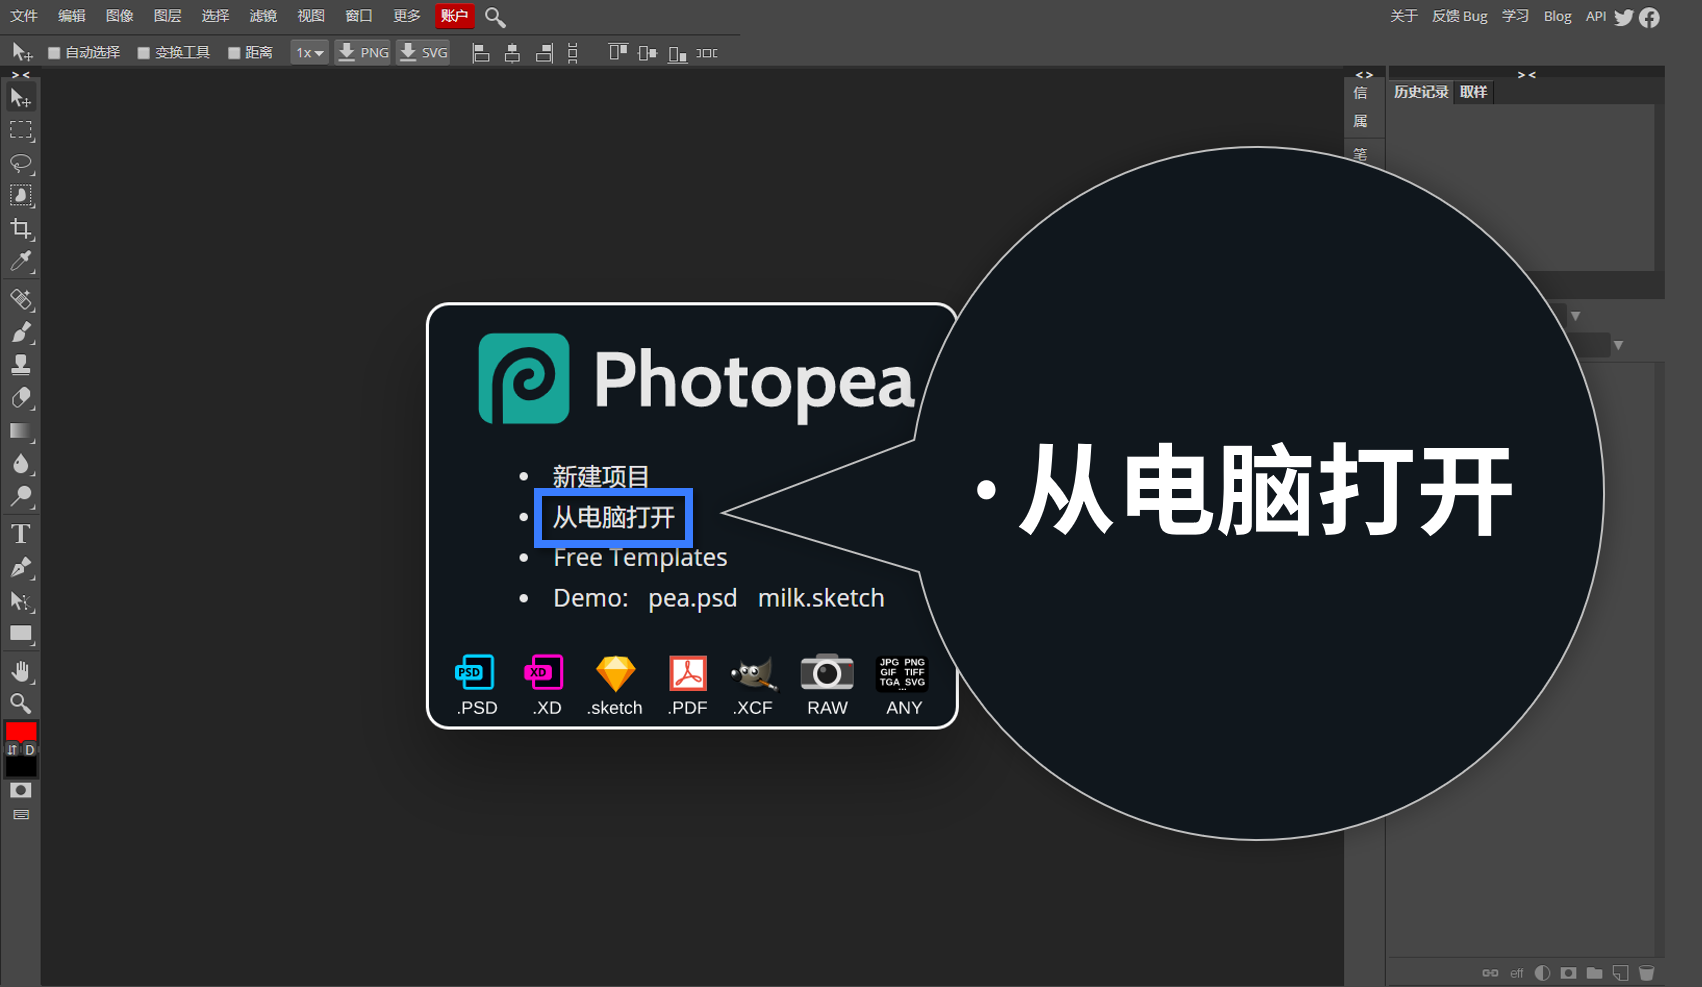Switch to the 取样 tab
Image resolution: width=1702 pixels, height=987 pixels.
[x=1474, y=92]
